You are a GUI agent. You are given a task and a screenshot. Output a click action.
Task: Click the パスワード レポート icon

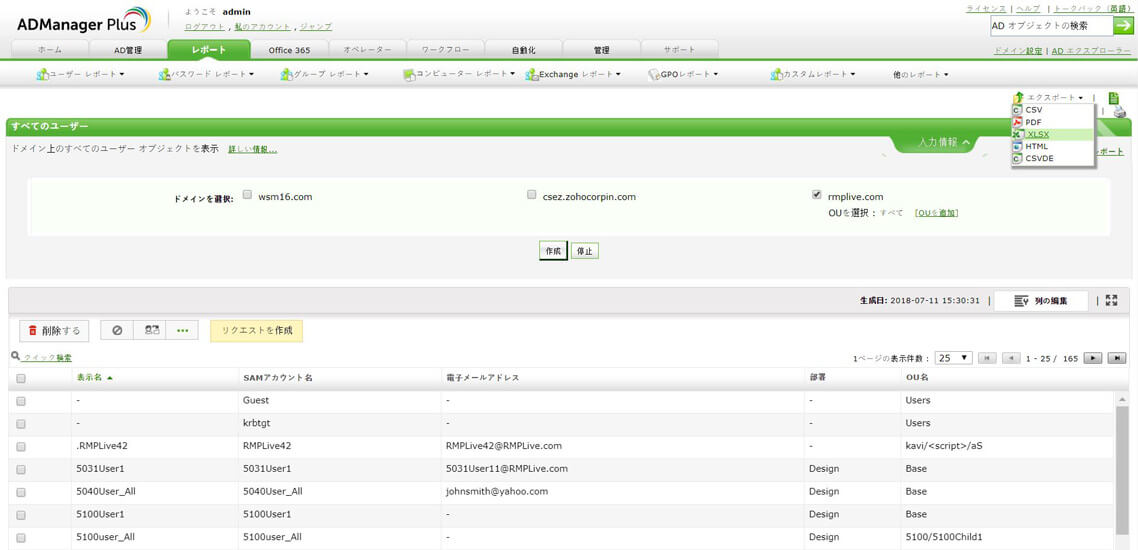click(x=165, y=74)
